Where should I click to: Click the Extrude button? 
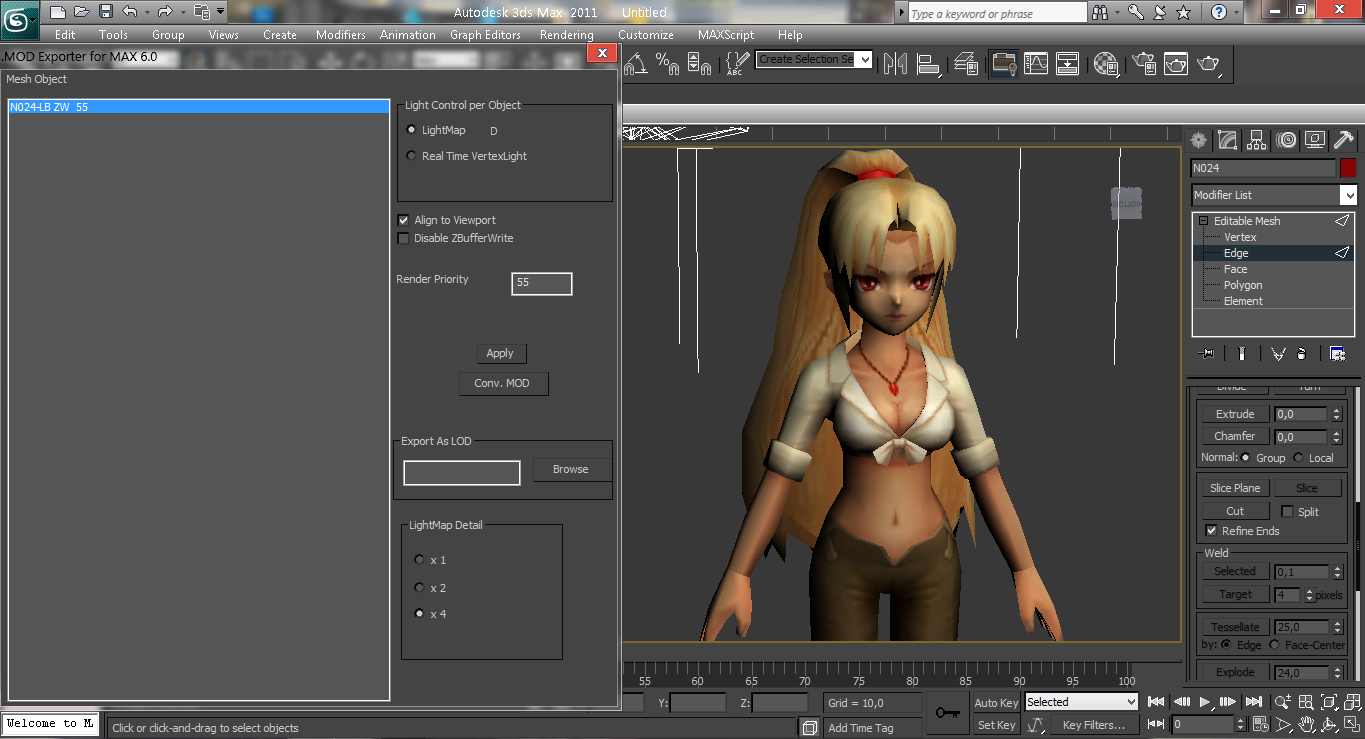pos(1235,414)
